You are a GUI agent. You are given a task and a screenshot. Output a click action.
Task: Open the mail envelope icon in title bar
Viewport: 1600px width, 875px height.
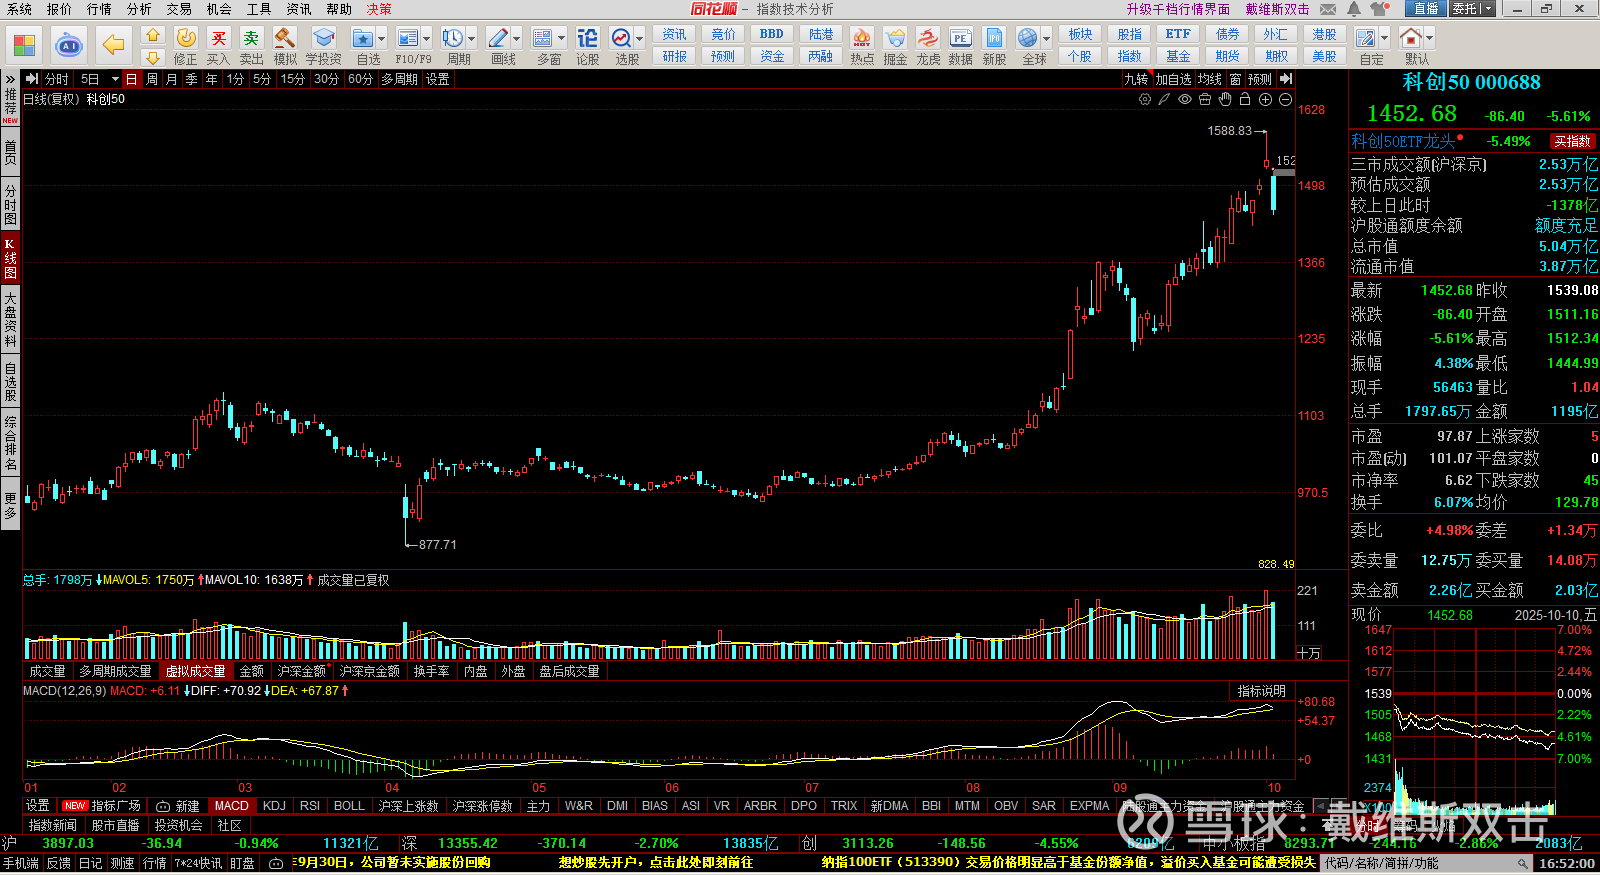click(1328, 9)
